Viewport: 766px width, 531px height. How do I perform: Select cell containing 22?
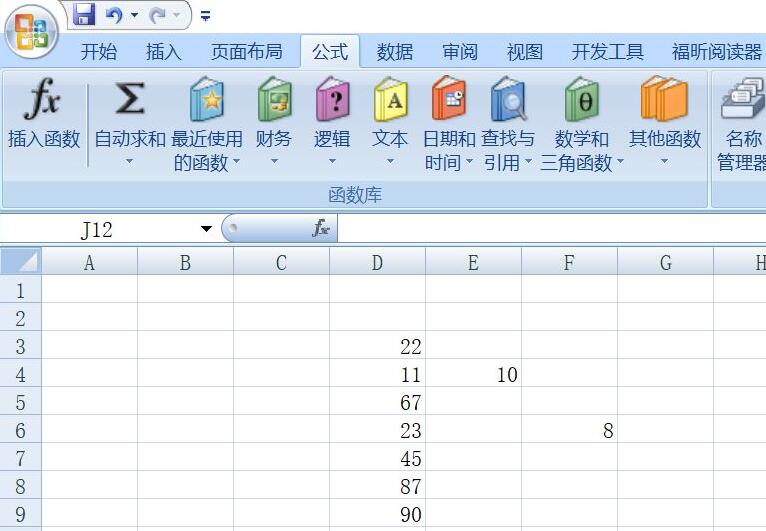(378, 346)
